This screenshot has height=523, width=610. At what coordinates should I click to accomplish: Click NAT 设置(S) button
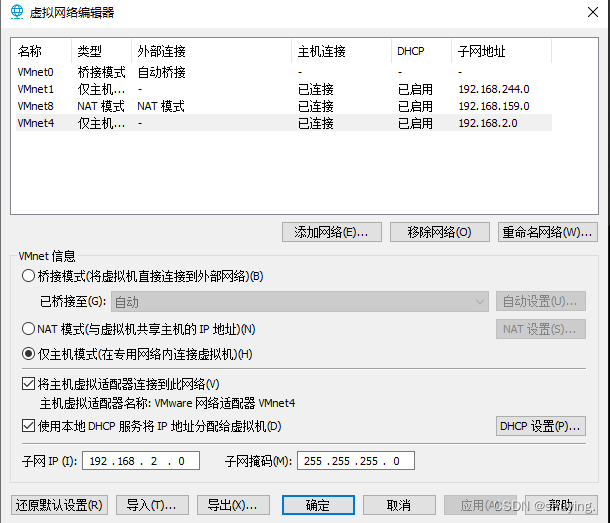click(541, 329)
